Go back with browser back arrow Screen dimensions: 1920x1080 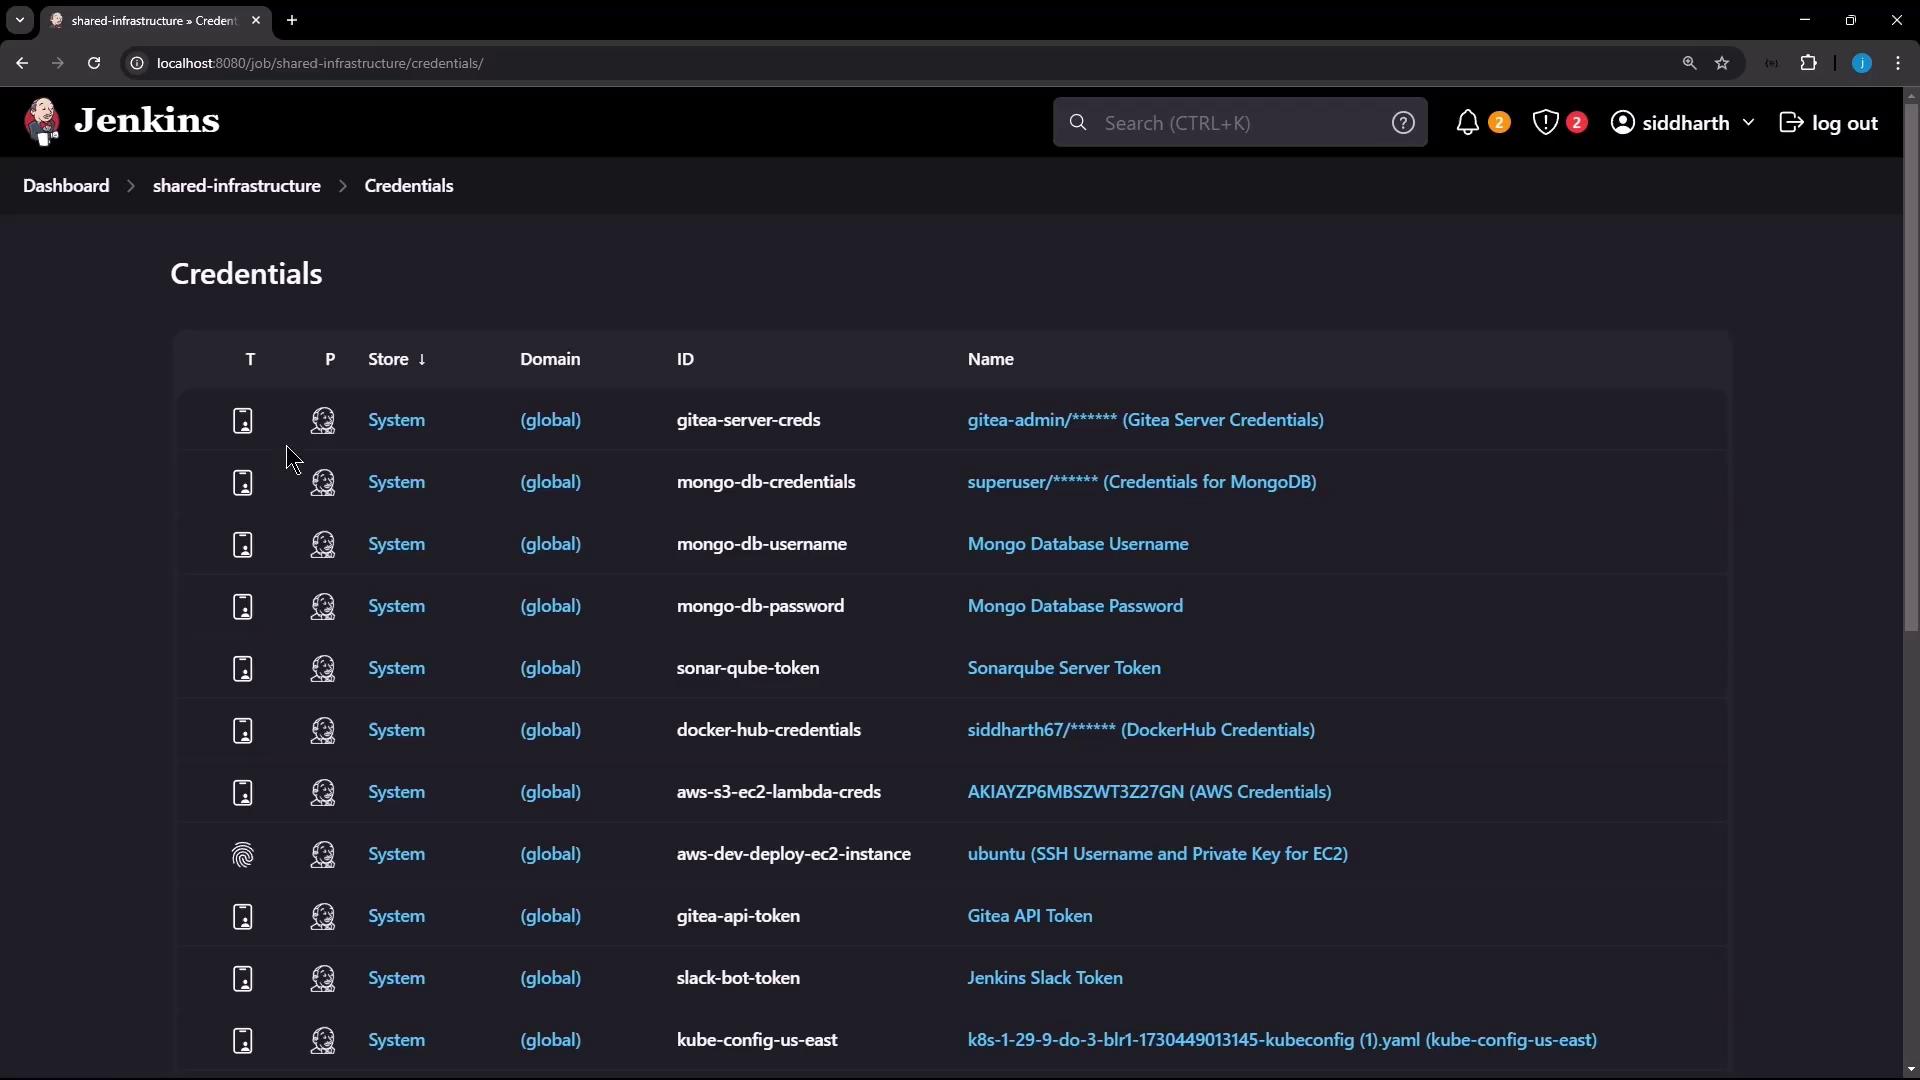22,63
